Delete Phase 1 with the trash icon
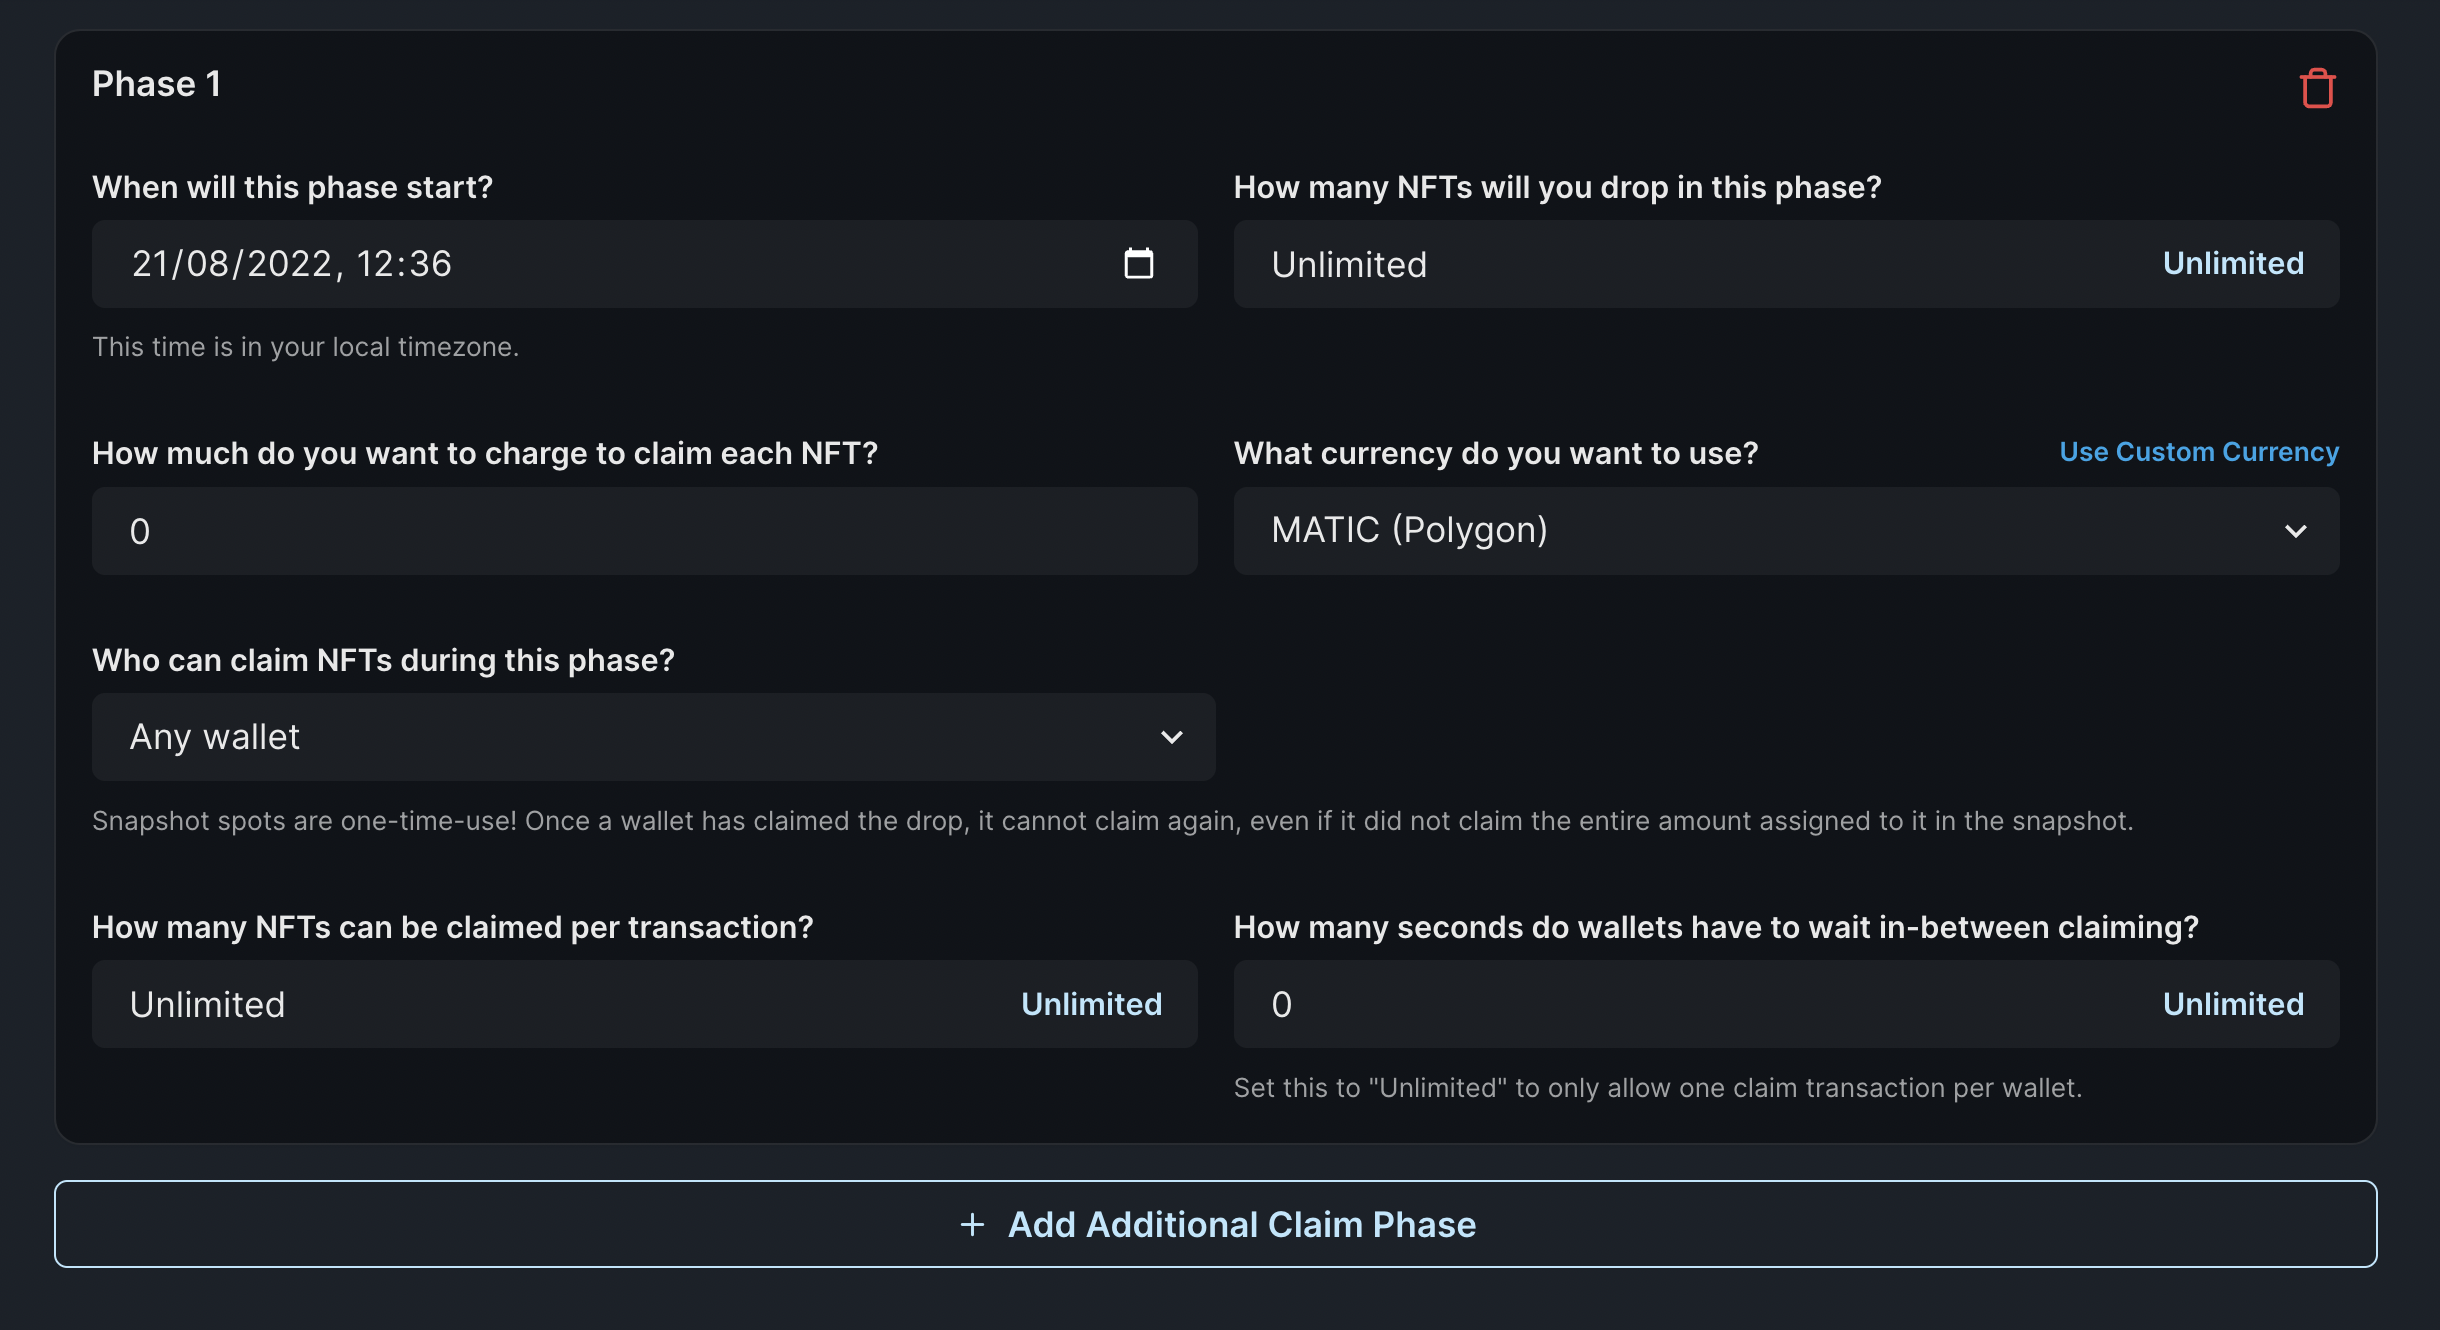This screenshot has width=2440, height=1330. [2317, 88]
